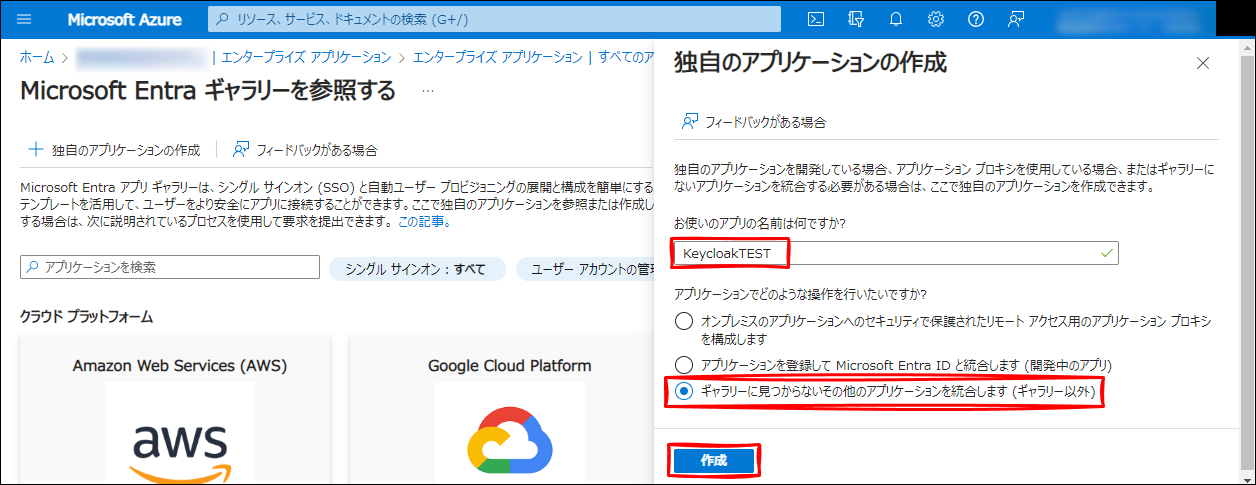This screenshot has height=485, width=1256.
Task: Click the feedback icon in top bar
Action: (x=1016, y=19)
